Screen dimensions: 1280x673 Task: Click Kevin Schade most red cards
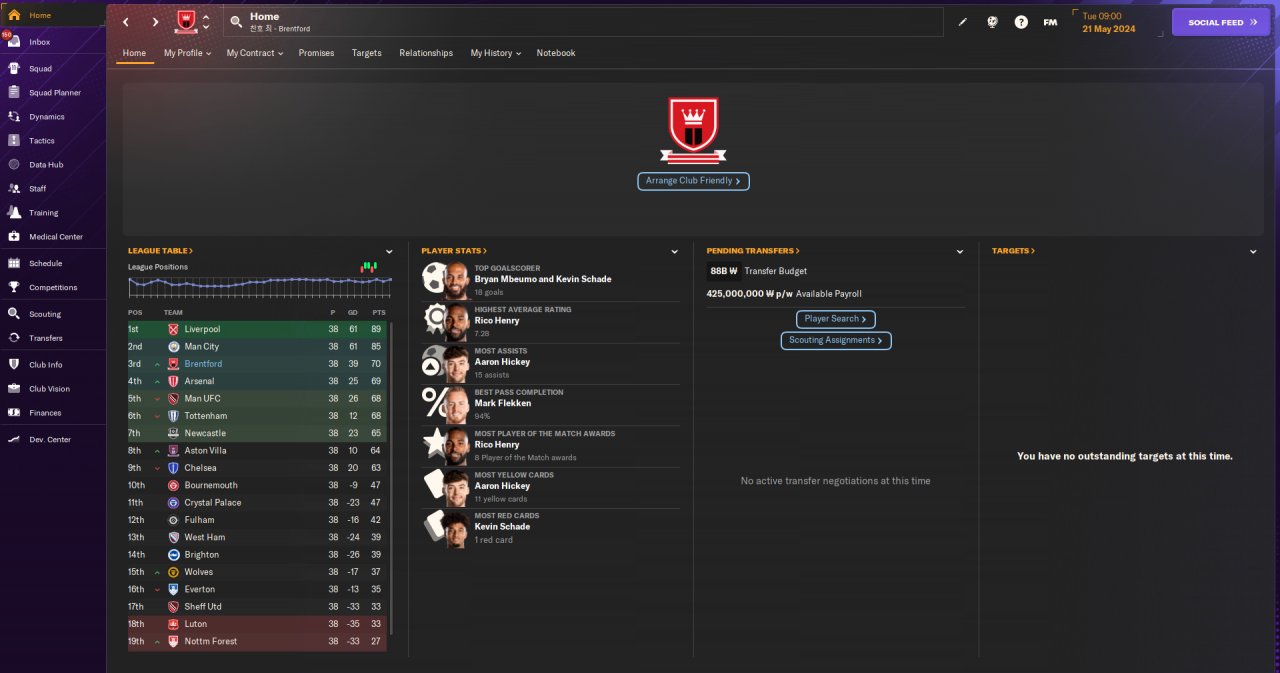(550, 527)
